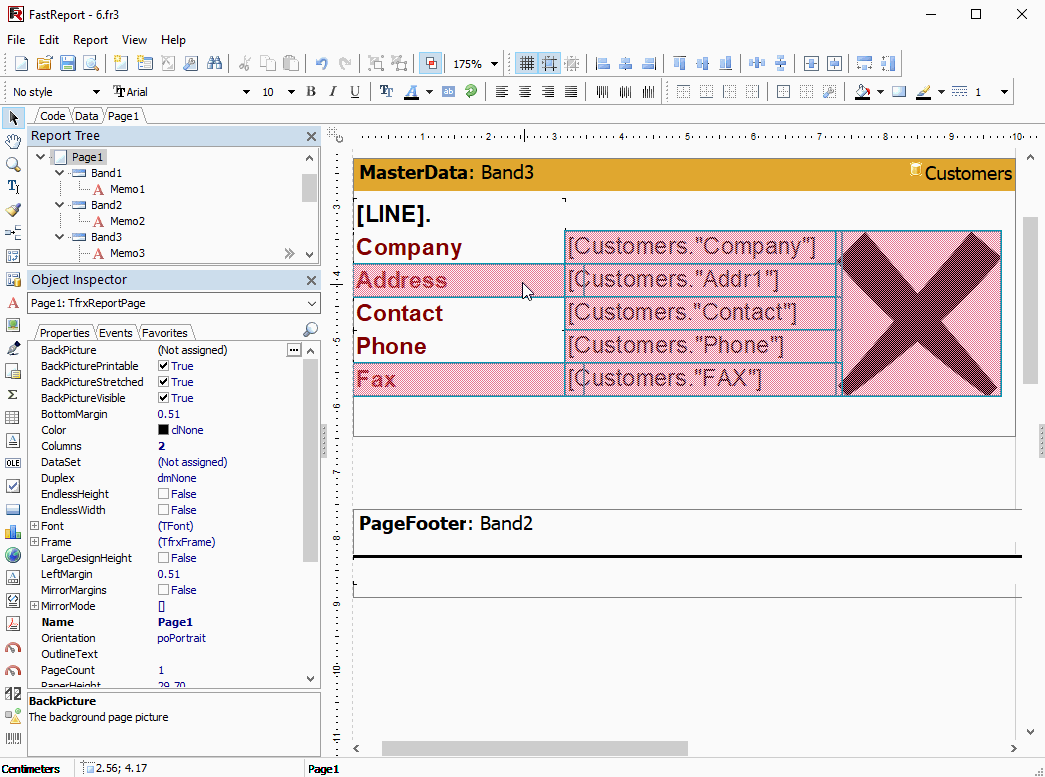Switch to the Favorites tab

(x=165, y=333)
